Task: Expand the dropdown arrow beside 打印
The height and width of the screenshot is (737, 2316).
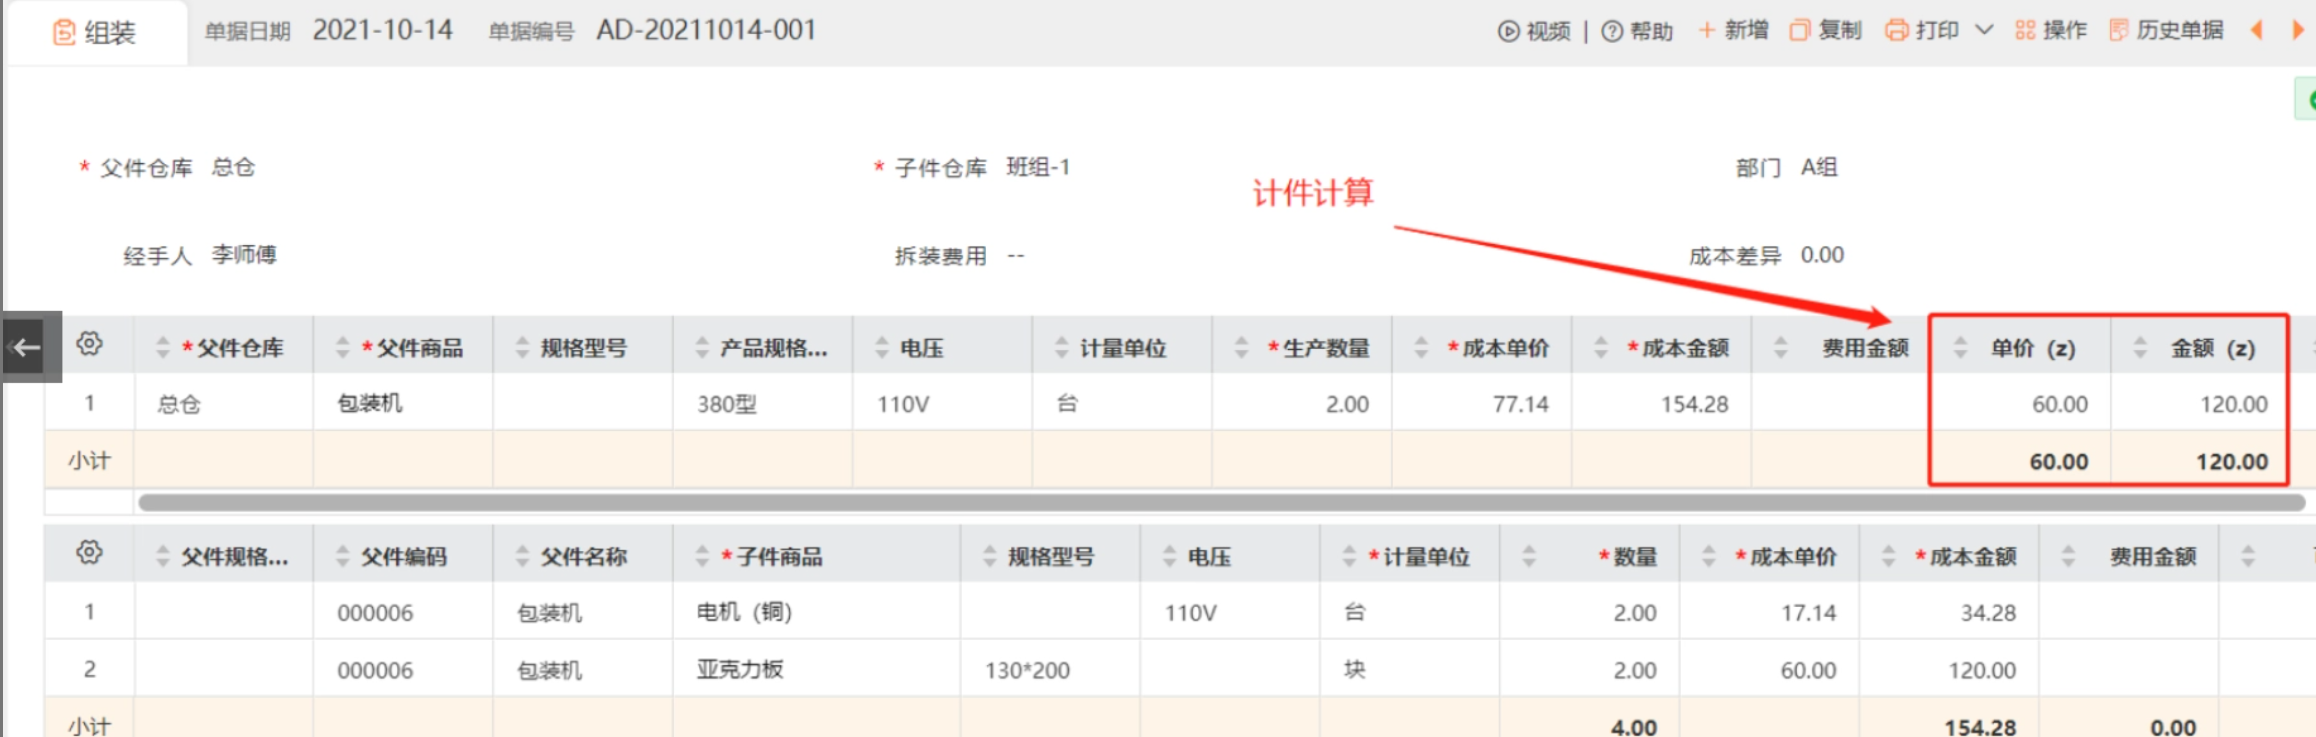Action: [x=1984, y=30]
